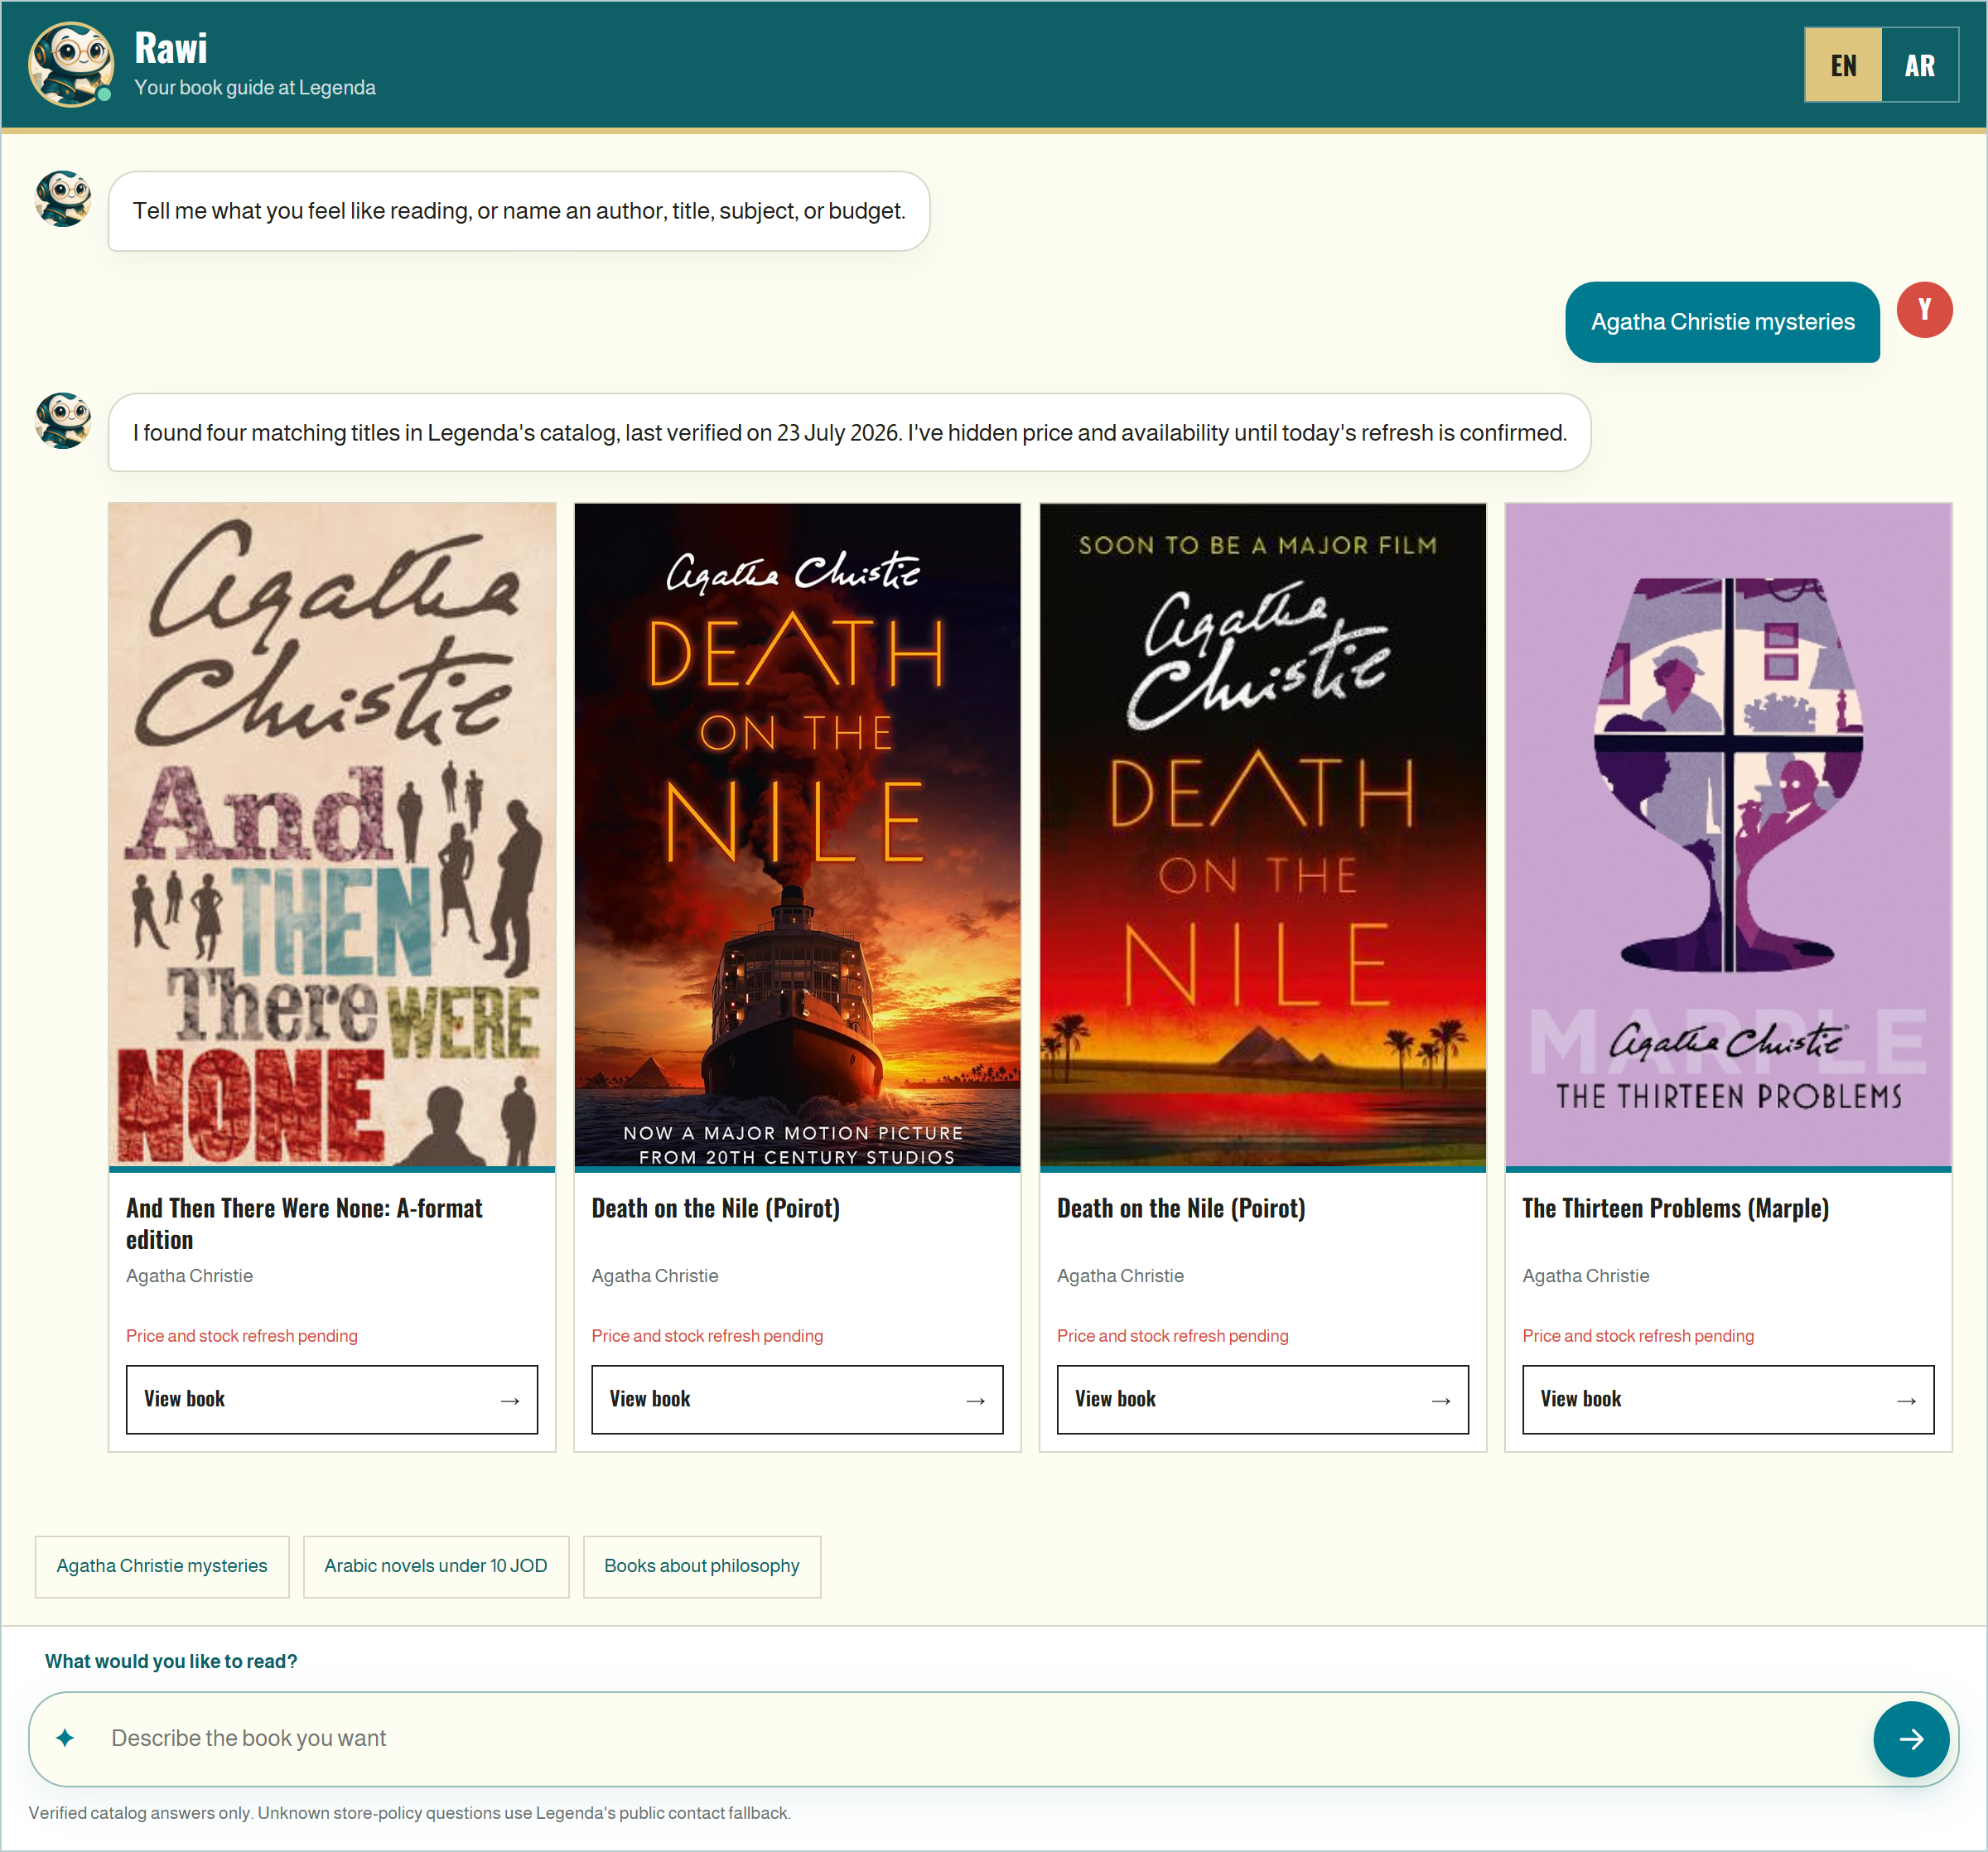Click 'Agatha Christie' author under And Then There Were None

click(189, 1276)
